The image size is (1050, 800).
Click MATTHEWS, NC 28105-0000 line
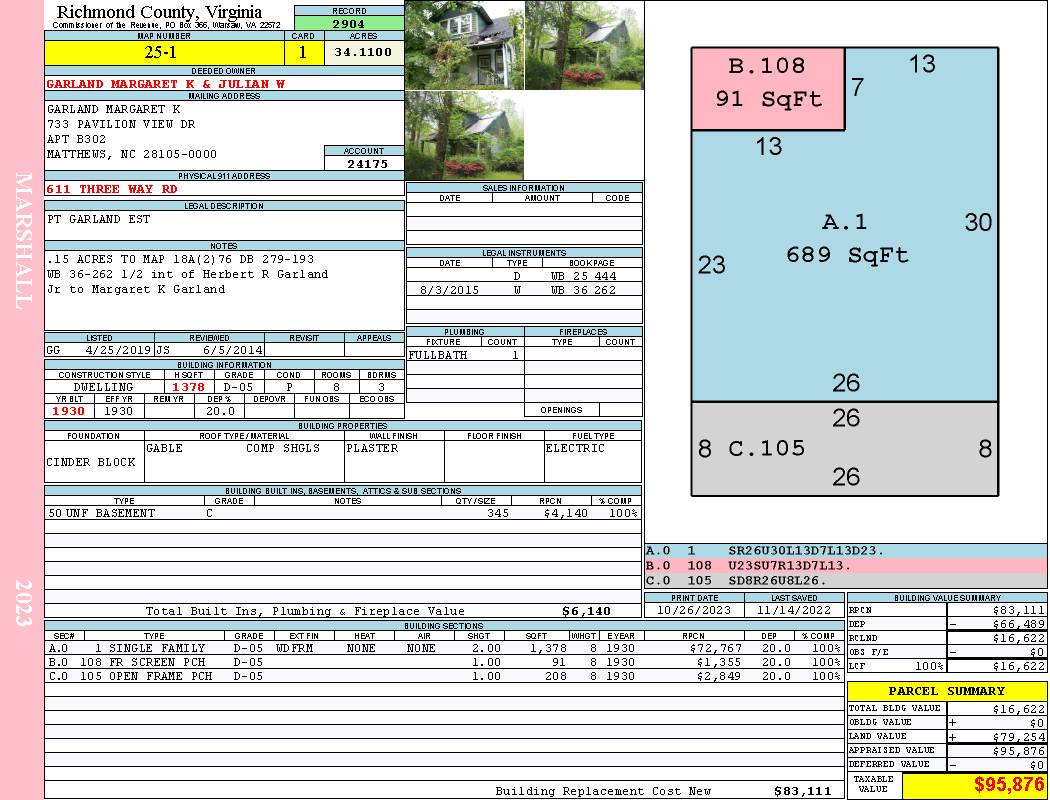click(132, 154)
